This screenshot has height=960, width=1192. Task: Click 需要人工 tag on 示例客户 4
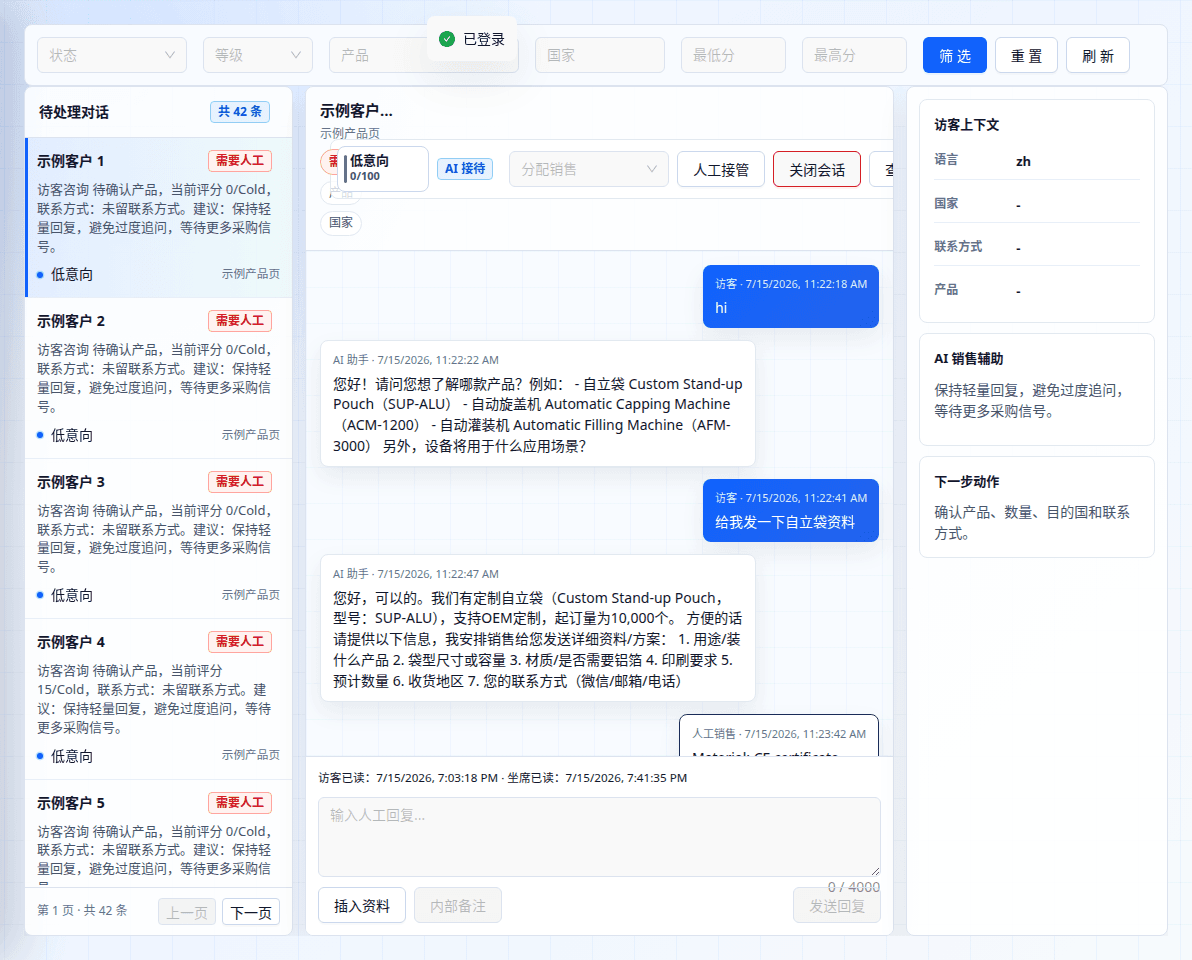pyautogui.click(x=239, y=642)
